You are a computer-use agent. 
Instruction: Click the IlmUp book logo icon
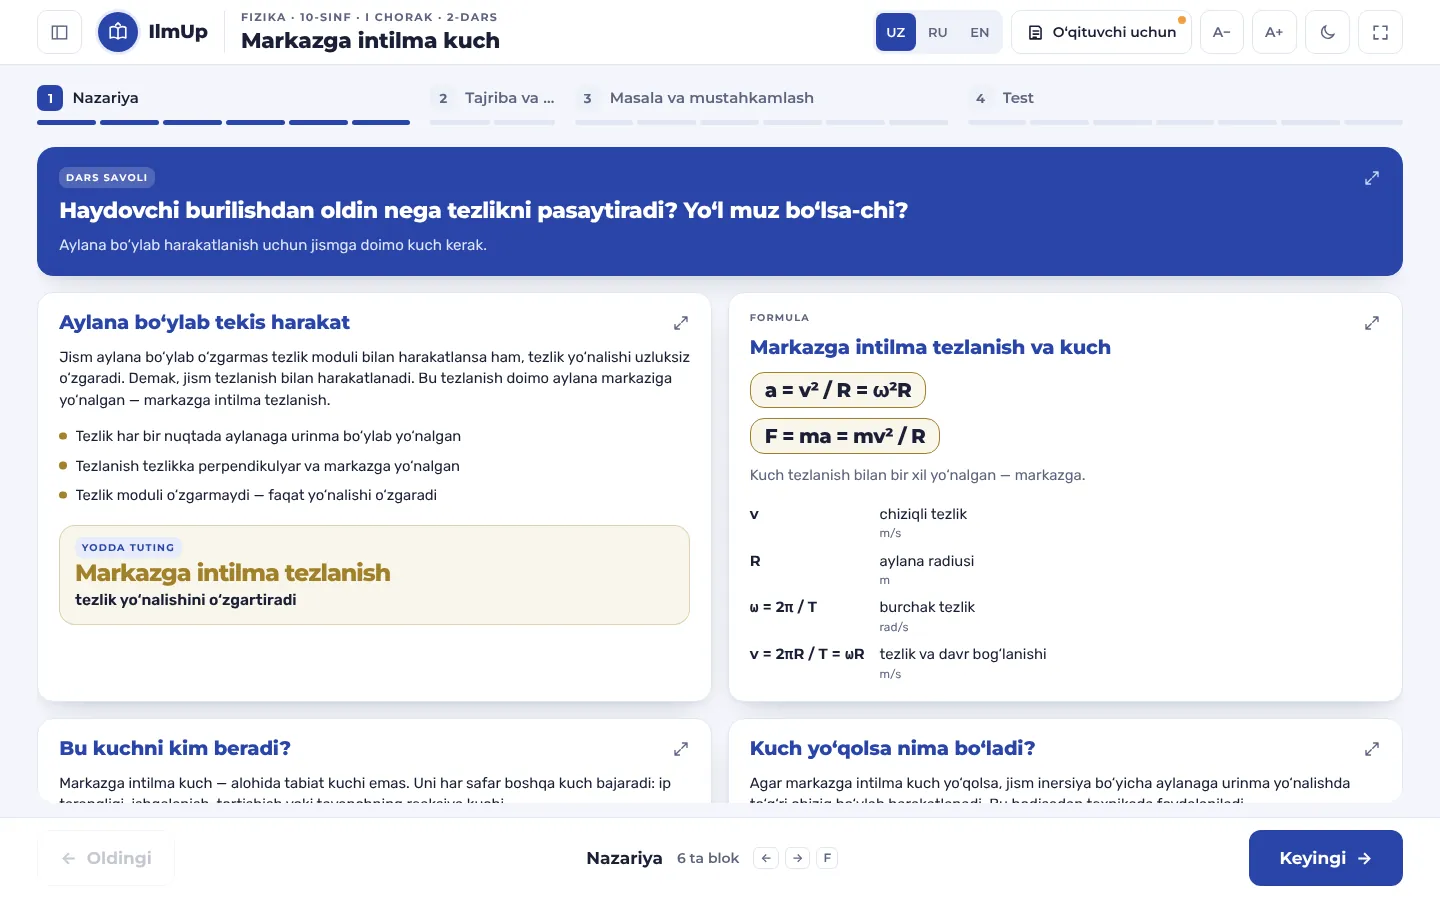[x=118, y=32]
